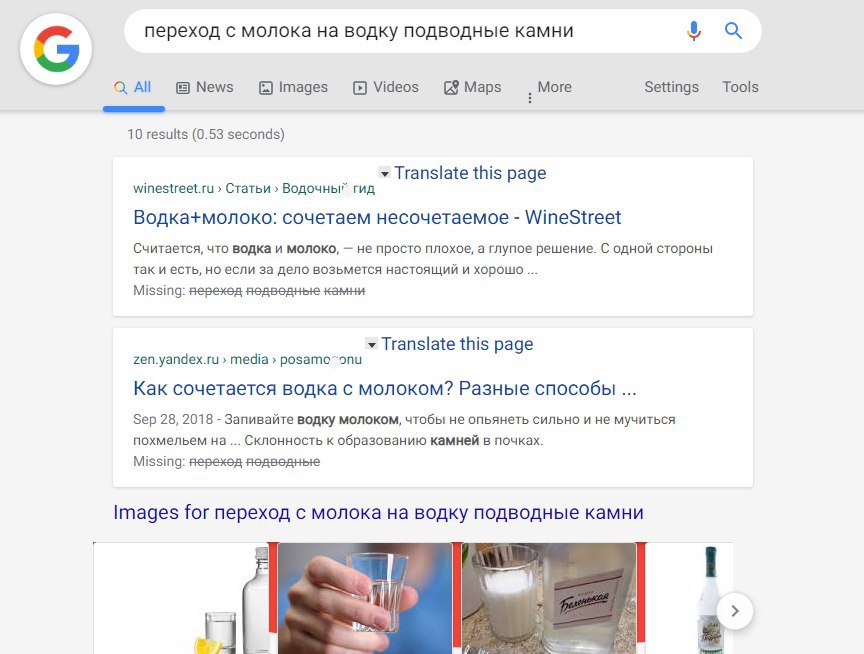The width and height of the screenshot is (864, 654).
Task: Show next images with carousel arrow
Action: [x=735, y=610]
